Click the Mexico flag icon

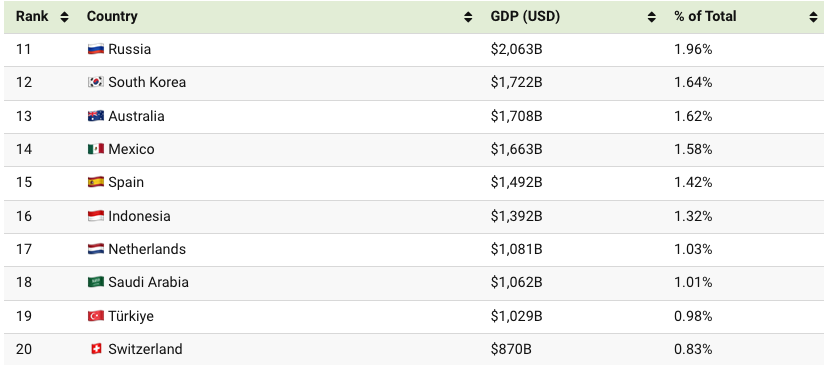pyautogui.click(x=96, y=149)
